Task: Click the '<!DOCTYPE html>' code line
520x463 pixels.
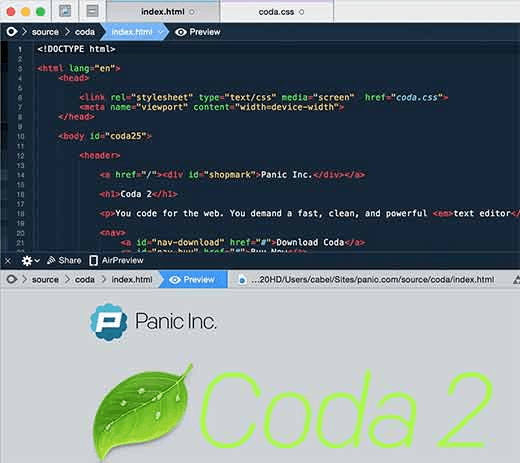Action: click(76, 49)
